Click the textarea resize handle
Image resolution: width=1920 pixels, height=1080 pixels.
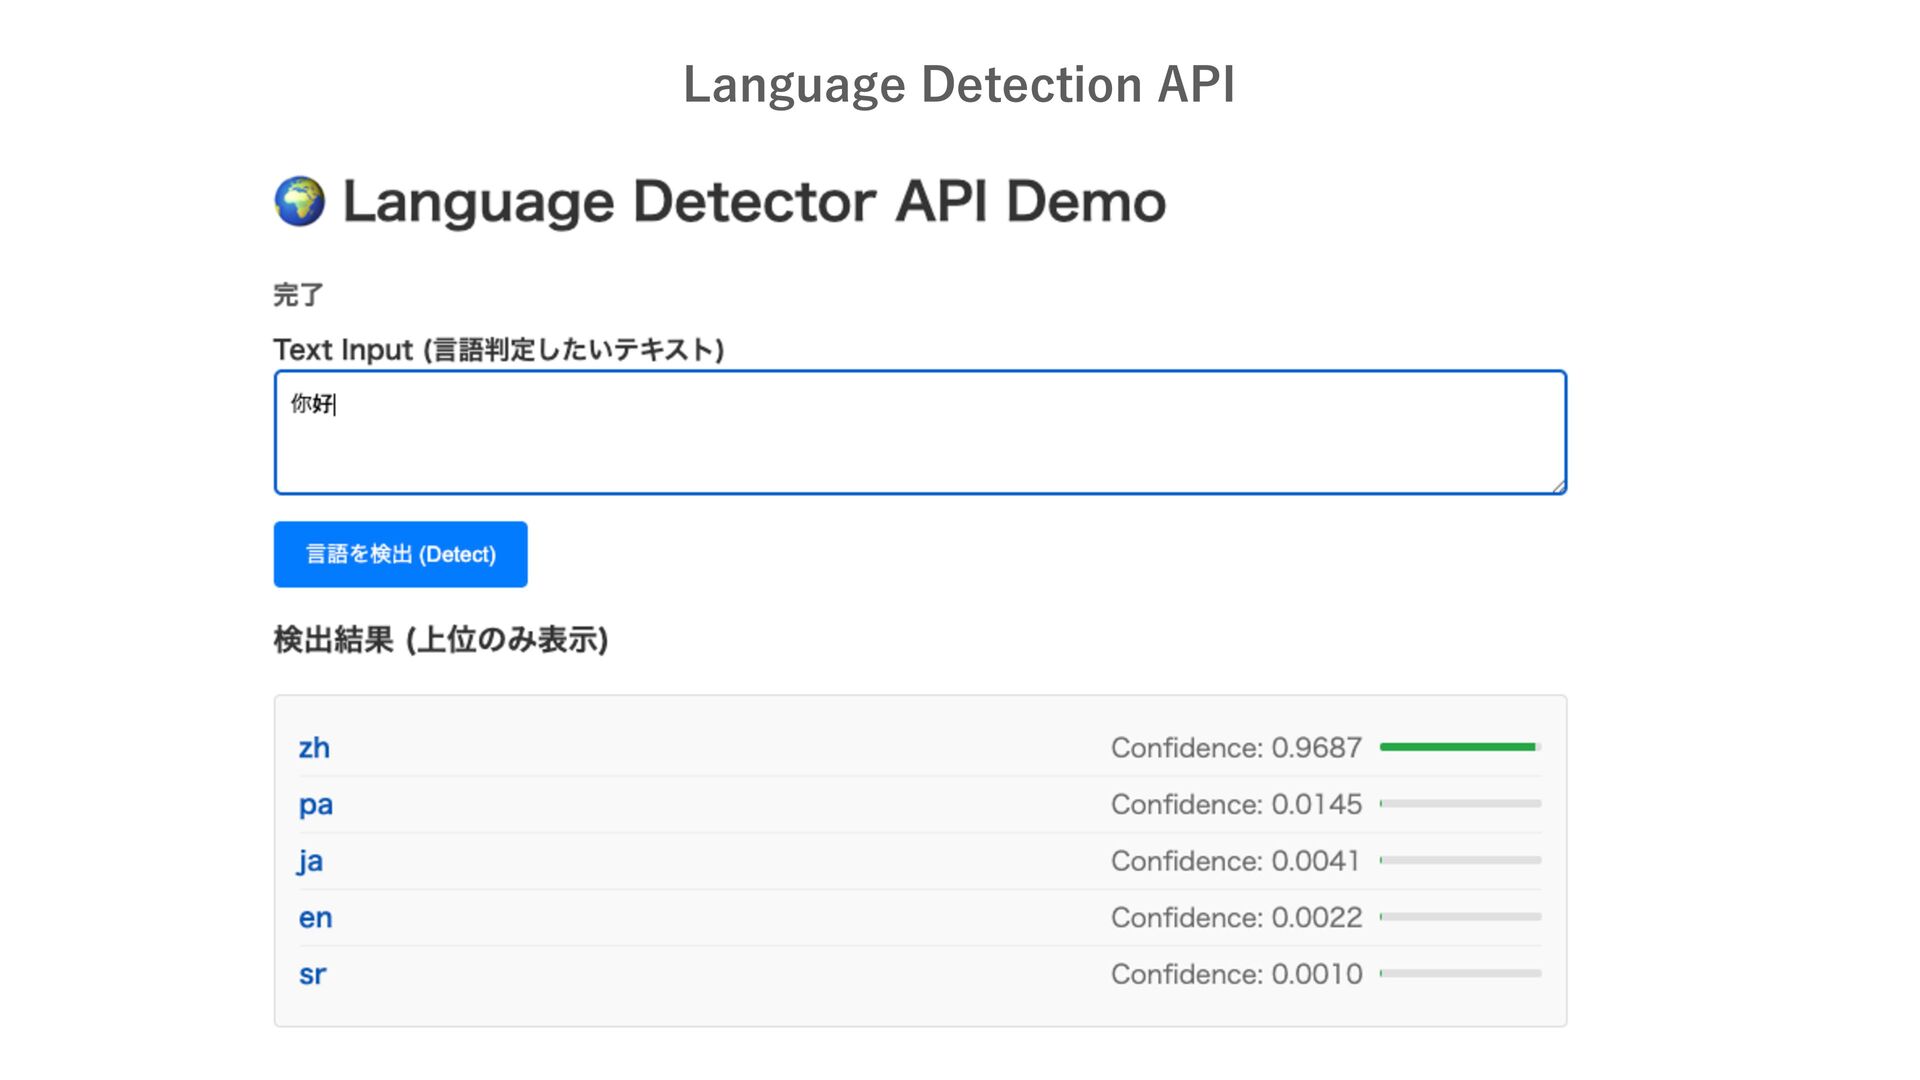[x=1558, y=486]
